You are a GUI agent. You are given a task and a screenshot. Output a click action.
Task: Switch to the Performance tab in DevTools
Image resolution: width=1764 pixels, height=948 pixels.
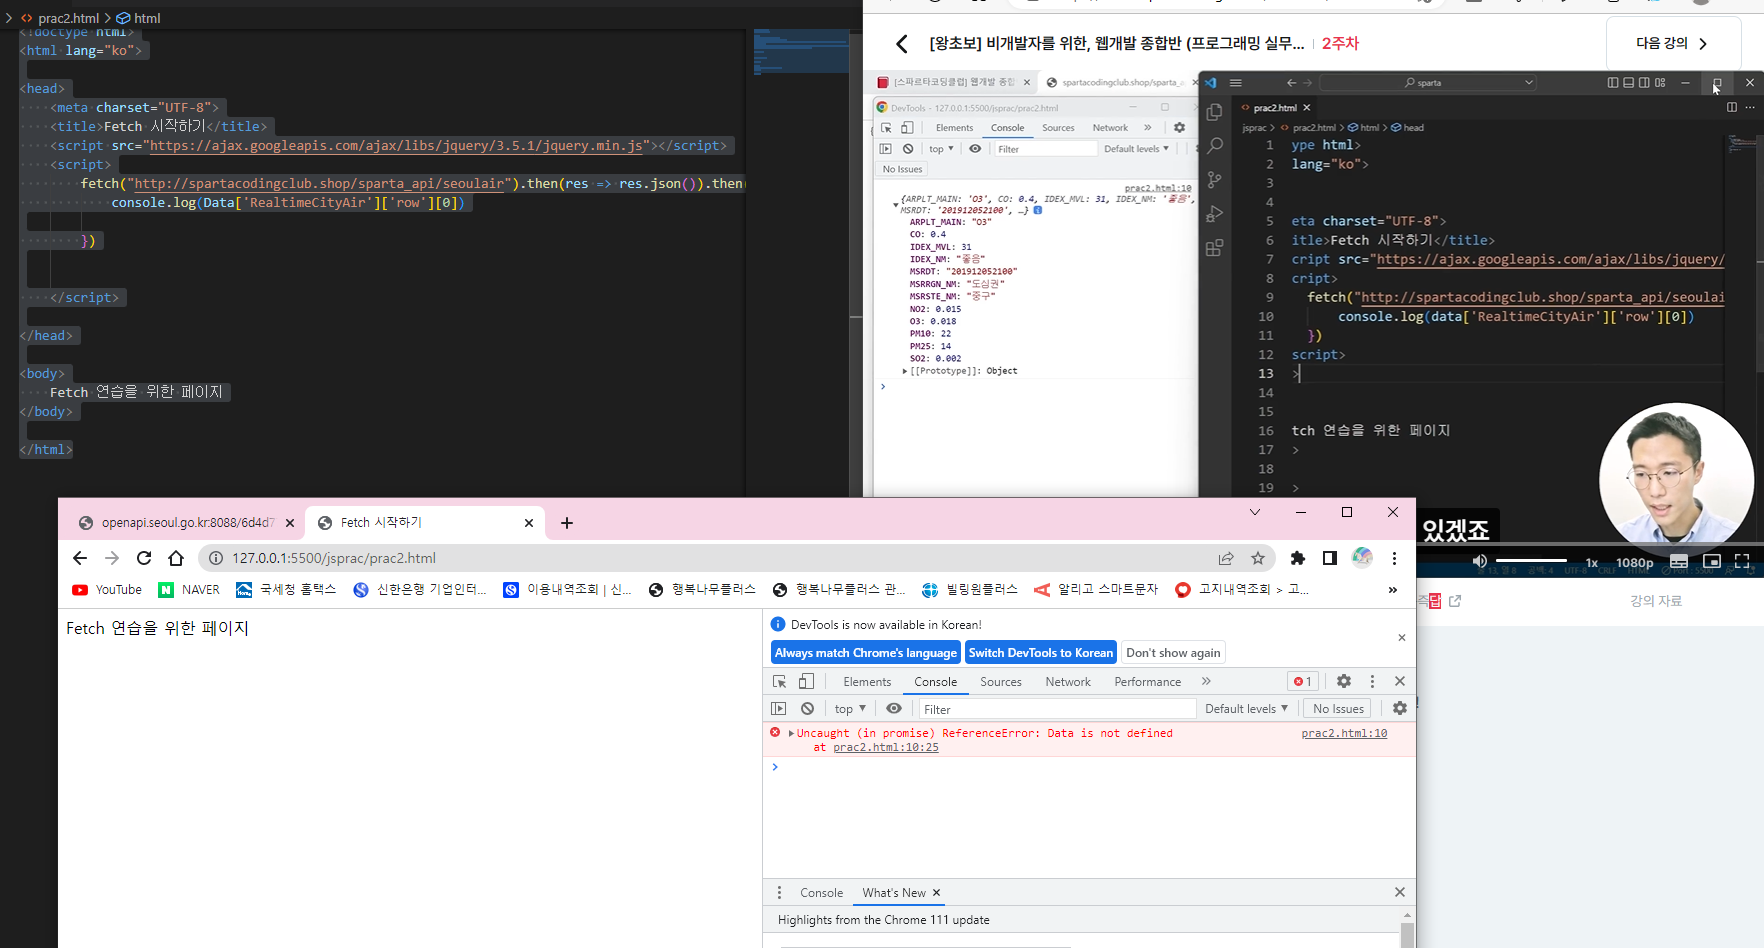(1148, 682)
